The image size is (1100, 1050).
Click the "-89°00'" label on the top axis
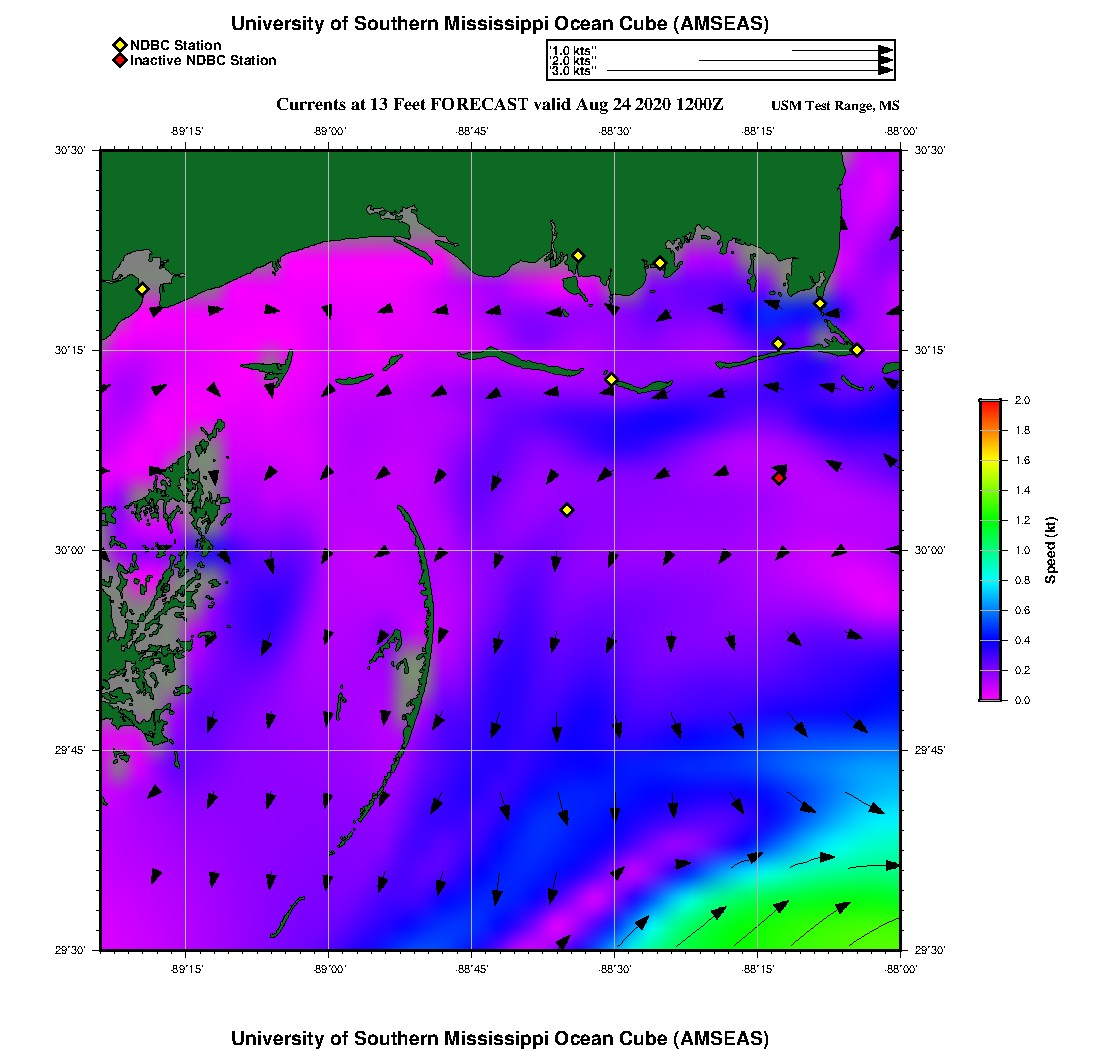(x=328, y=131)
